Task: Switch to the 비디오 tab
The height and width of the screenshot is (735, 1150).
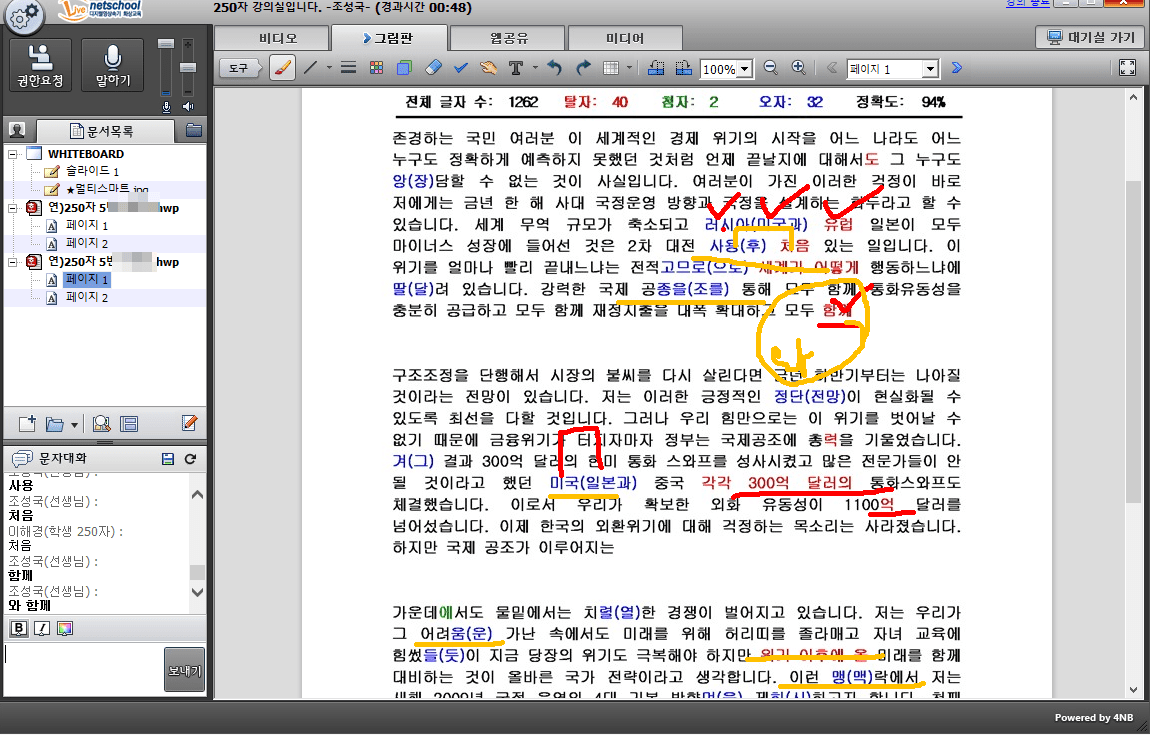Action: (278, 38)
